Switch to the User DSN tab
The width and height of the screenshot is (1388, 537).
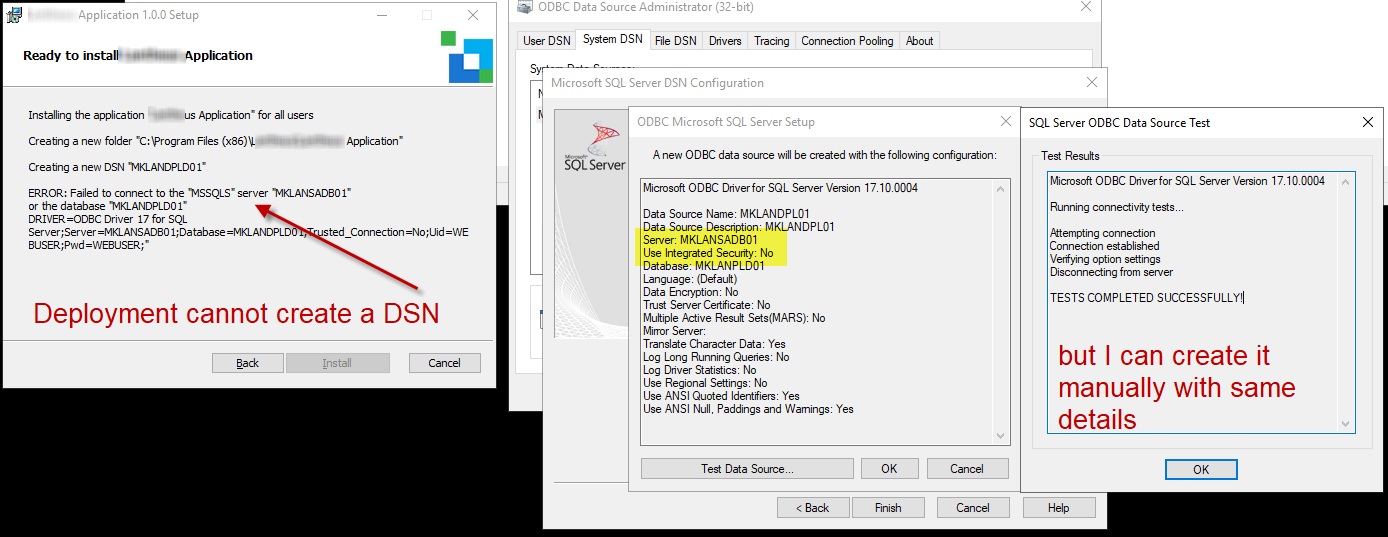(x=547, y=41)
